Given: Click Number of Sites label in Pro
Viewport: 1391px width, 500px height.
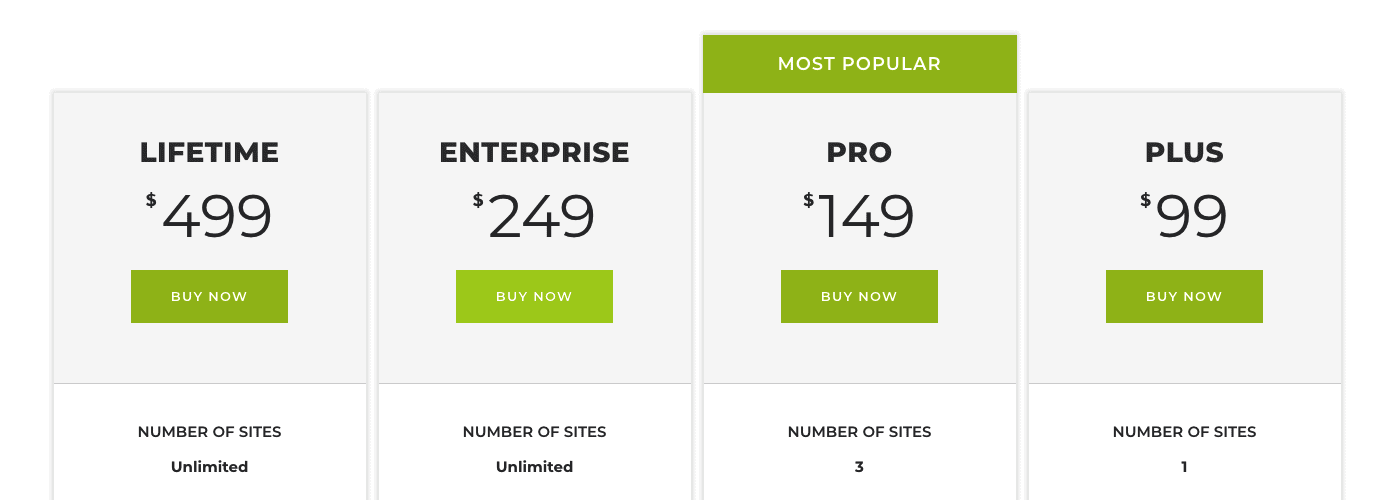Looking at the screenshot, I should click(x=859, y=432).
